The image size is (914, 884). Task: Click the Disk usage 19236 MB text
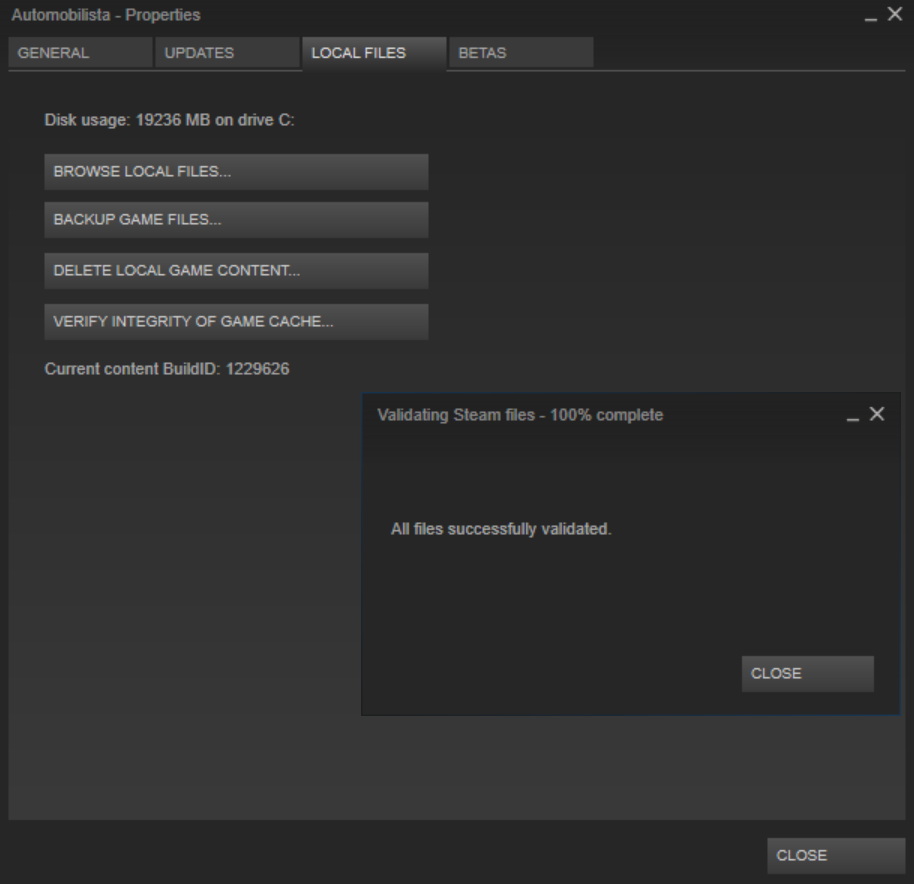170,120
